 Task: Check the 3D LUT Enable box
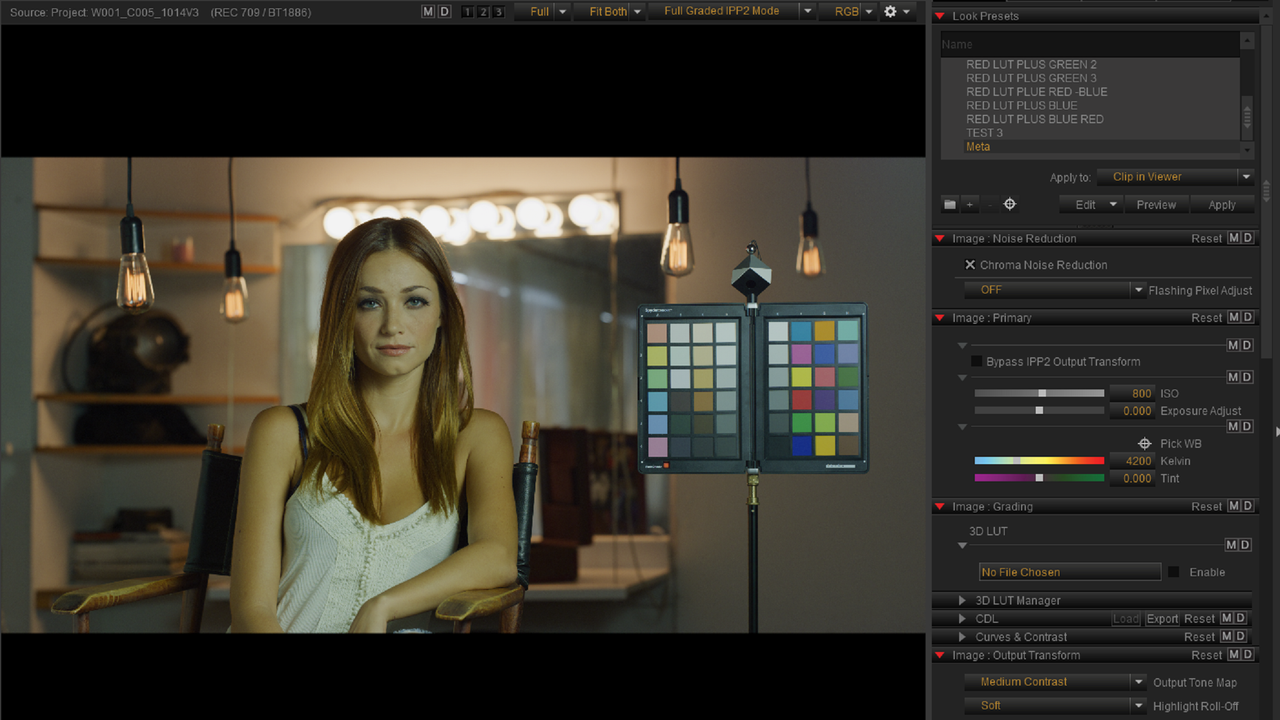tap(1174, 572)
